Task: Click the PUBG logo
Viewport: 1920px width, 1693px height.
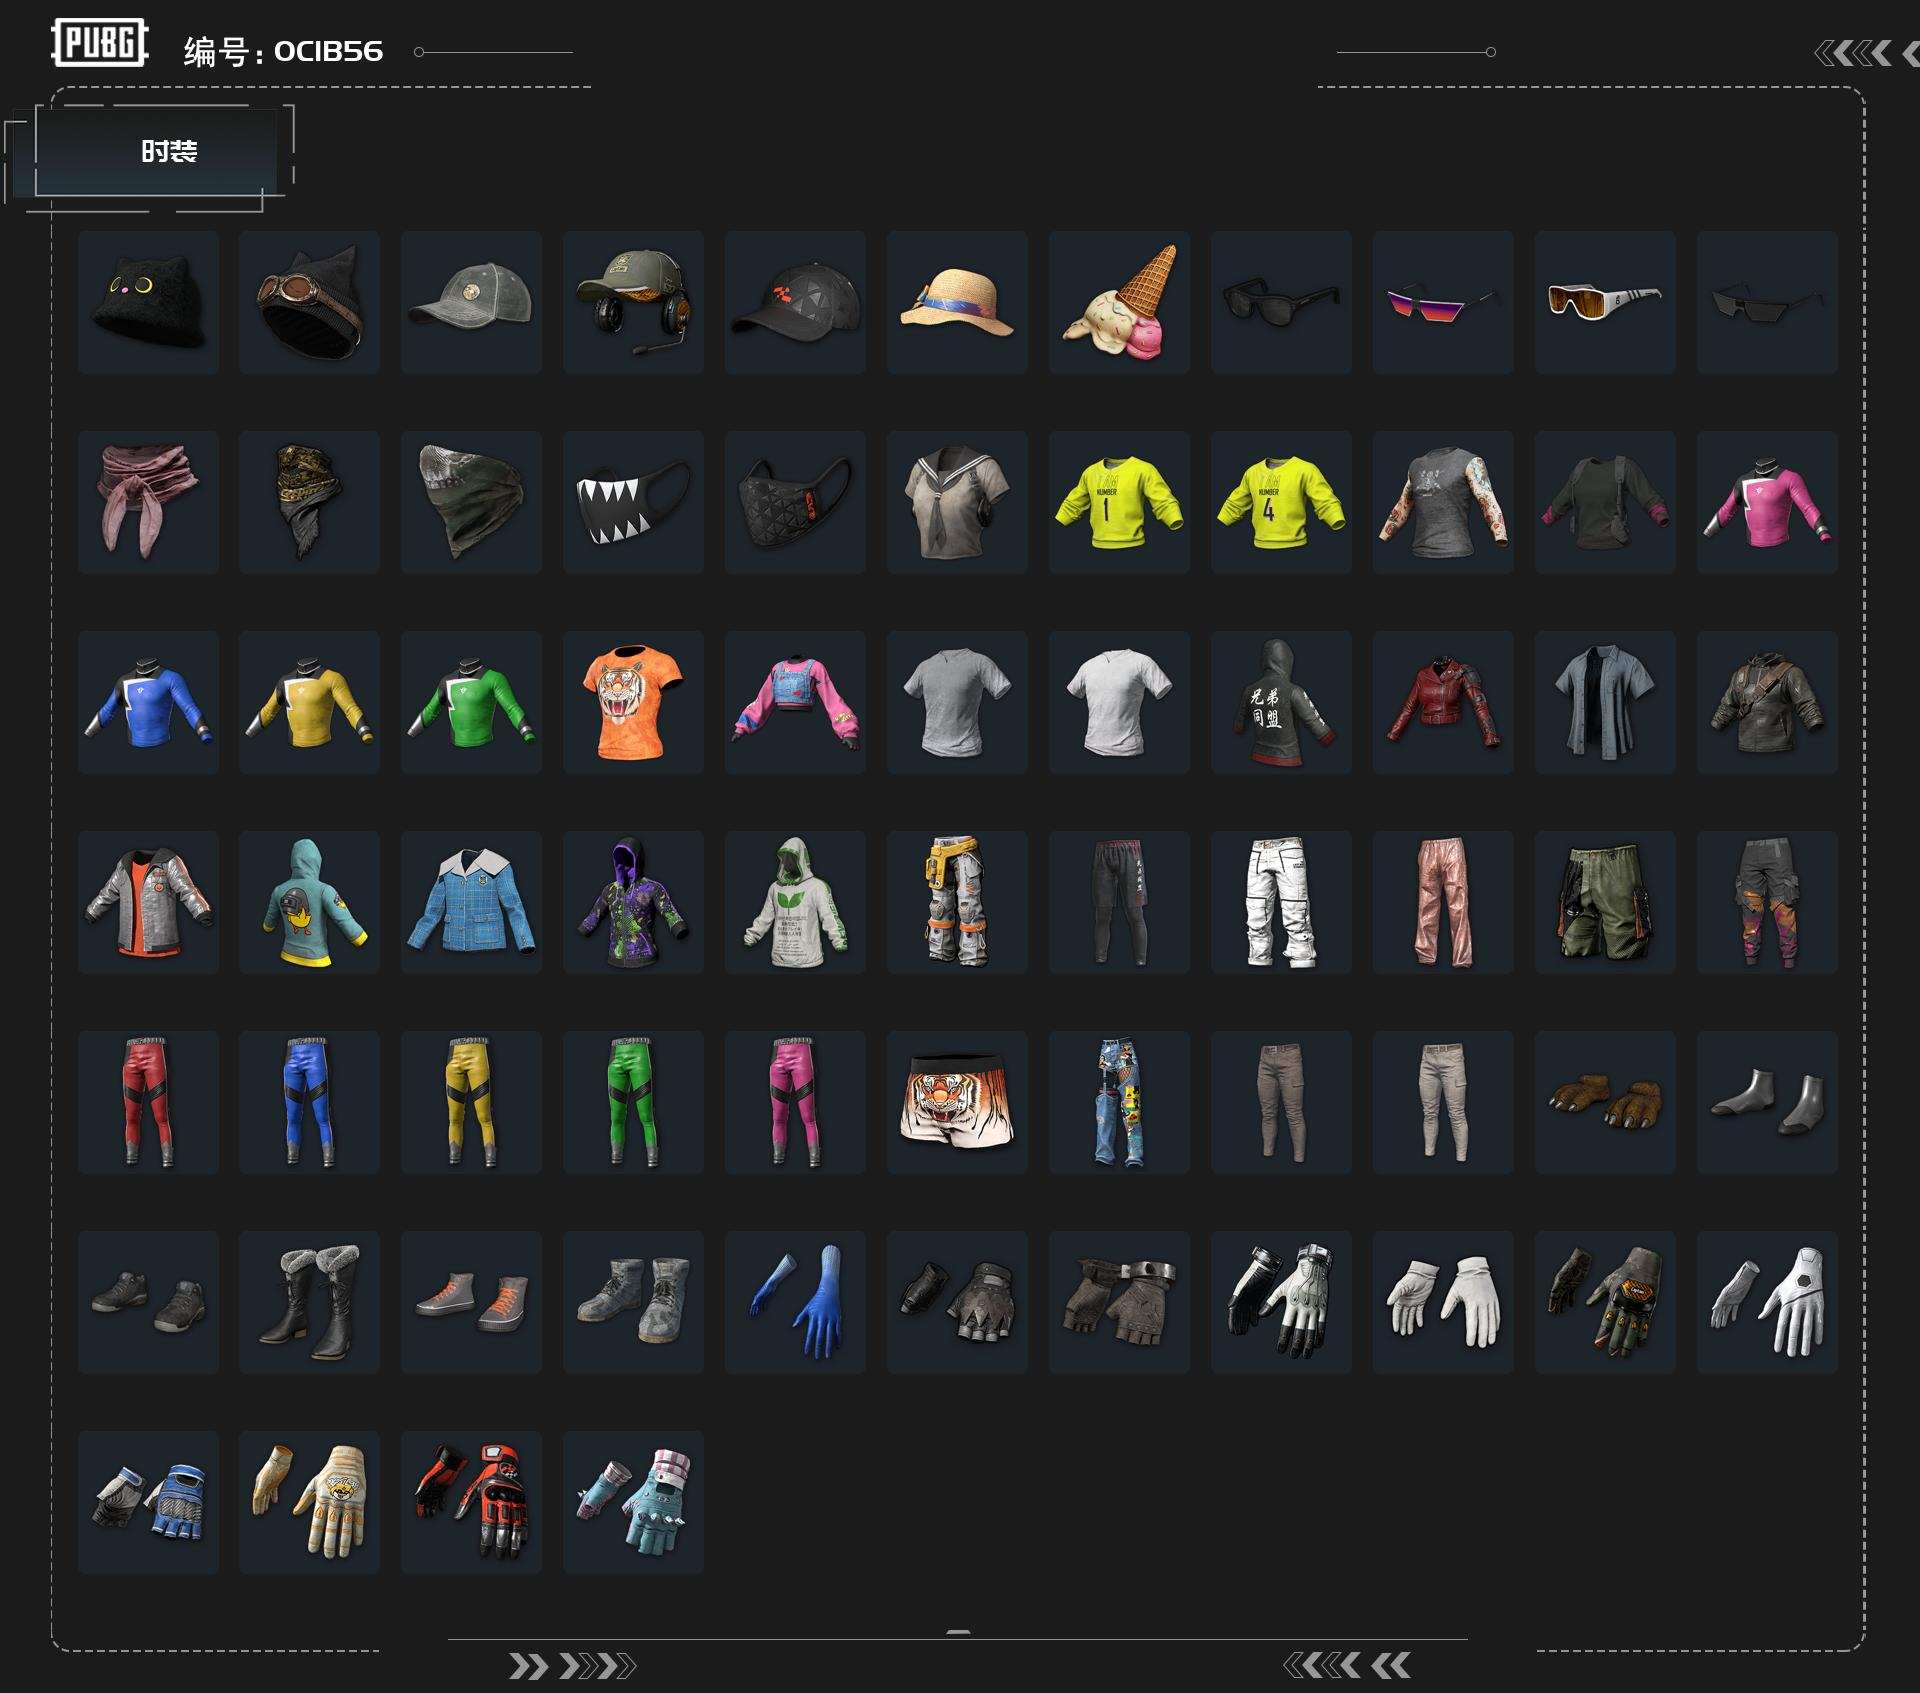Action: pos(99,43)
